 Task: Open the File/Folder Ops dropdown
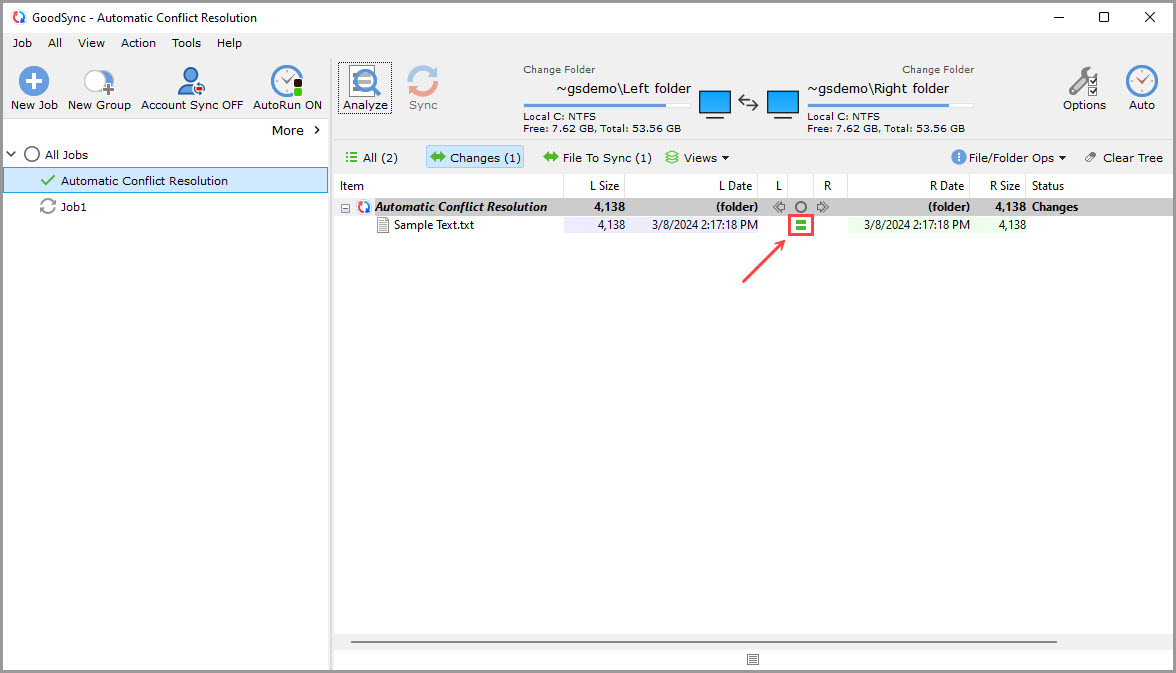(x=1008, y=158)
